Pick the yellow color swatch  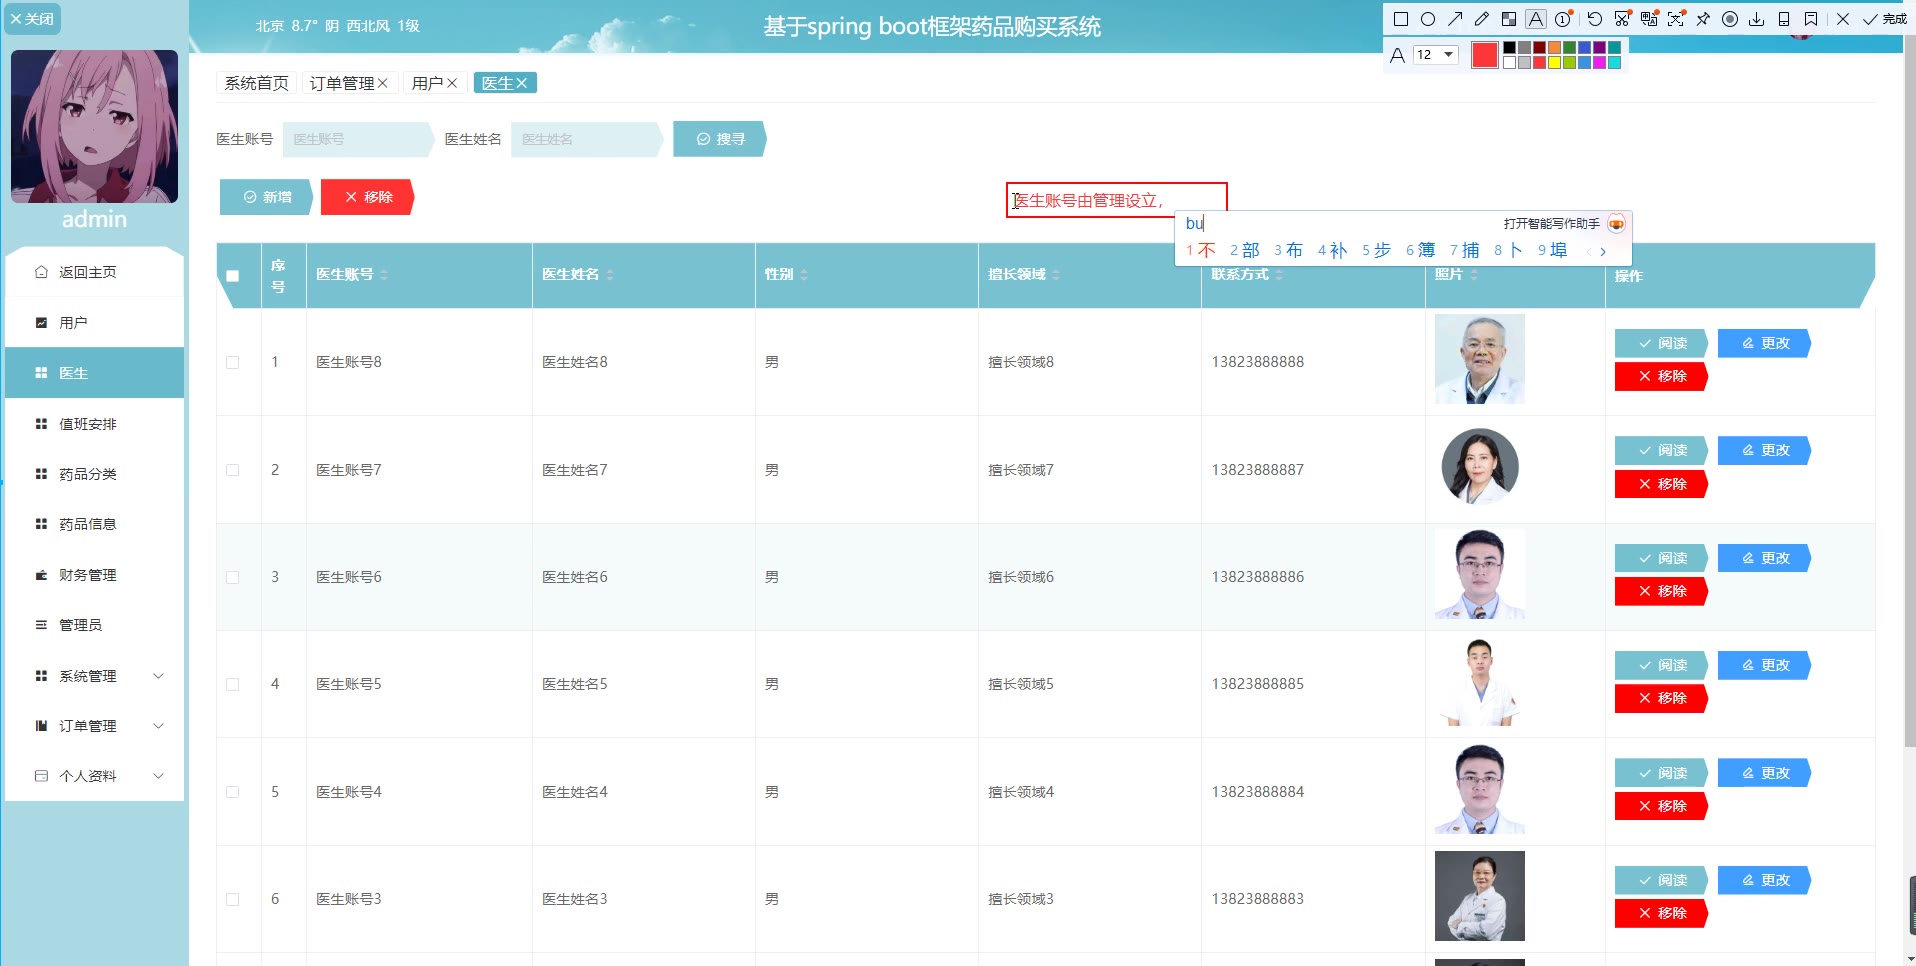click(1555, 63)
